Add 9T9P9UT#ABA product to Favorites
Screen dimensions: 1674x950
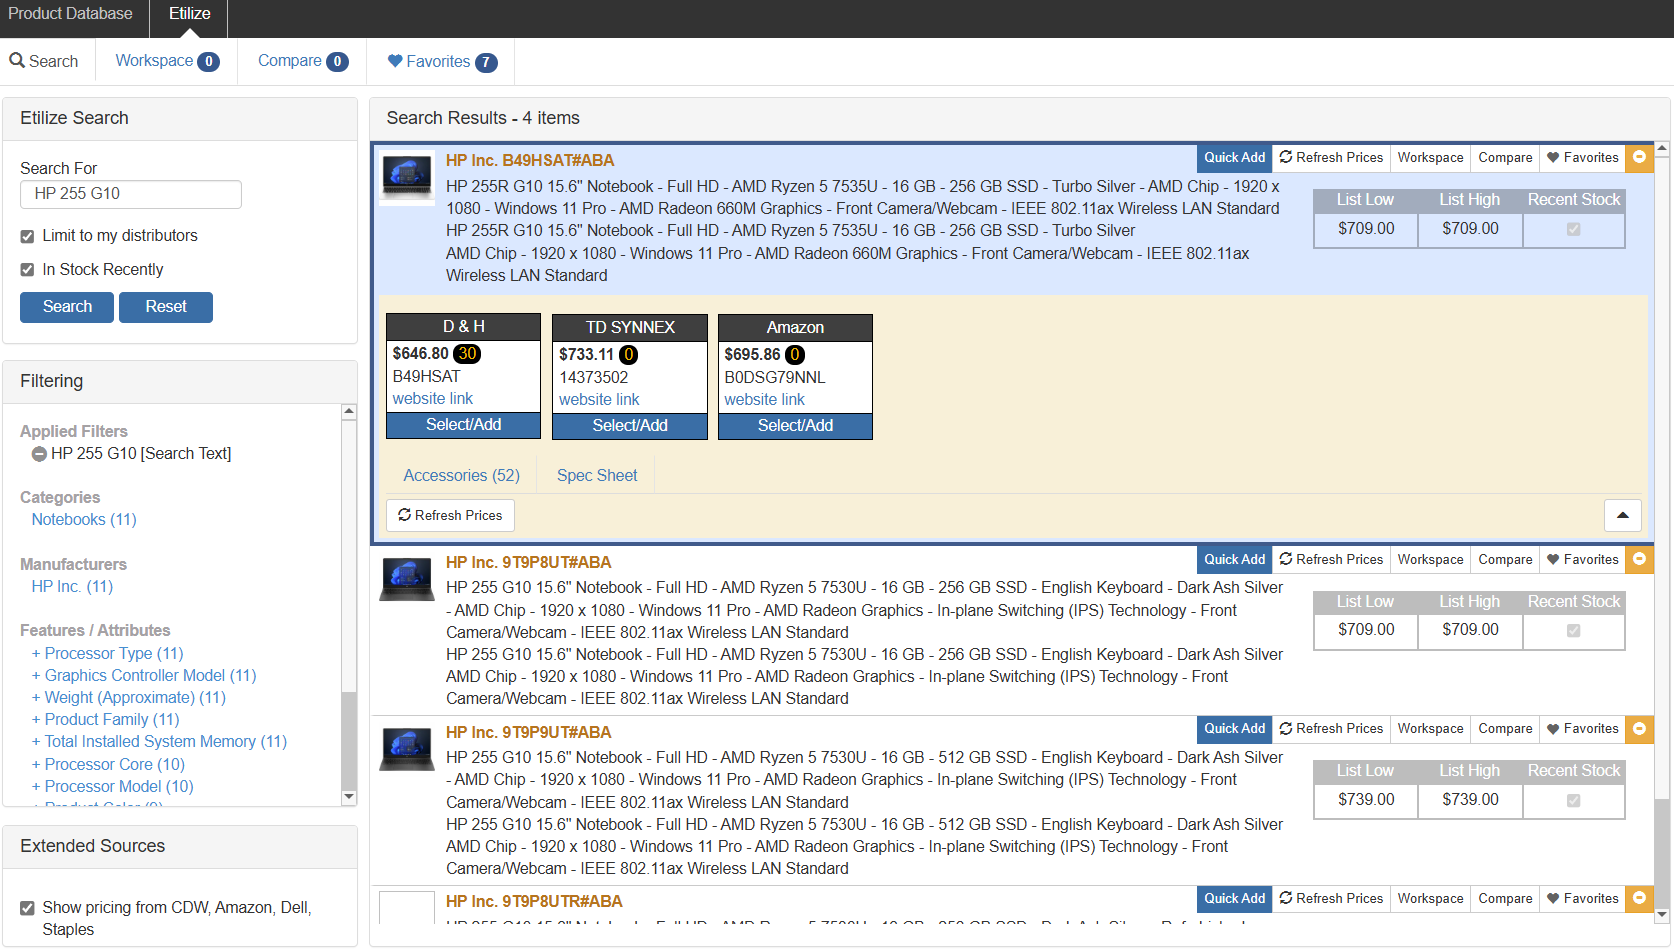(x=1582, y=729)
